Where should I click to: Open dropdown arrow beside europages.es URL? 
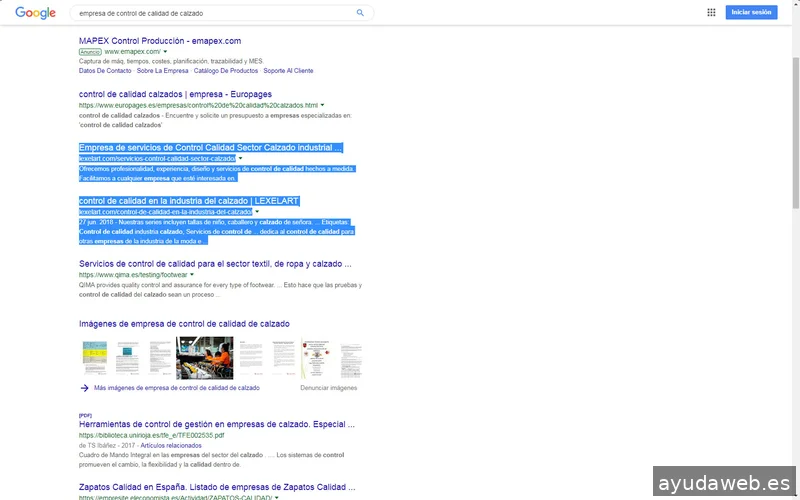tap(323, 105)
